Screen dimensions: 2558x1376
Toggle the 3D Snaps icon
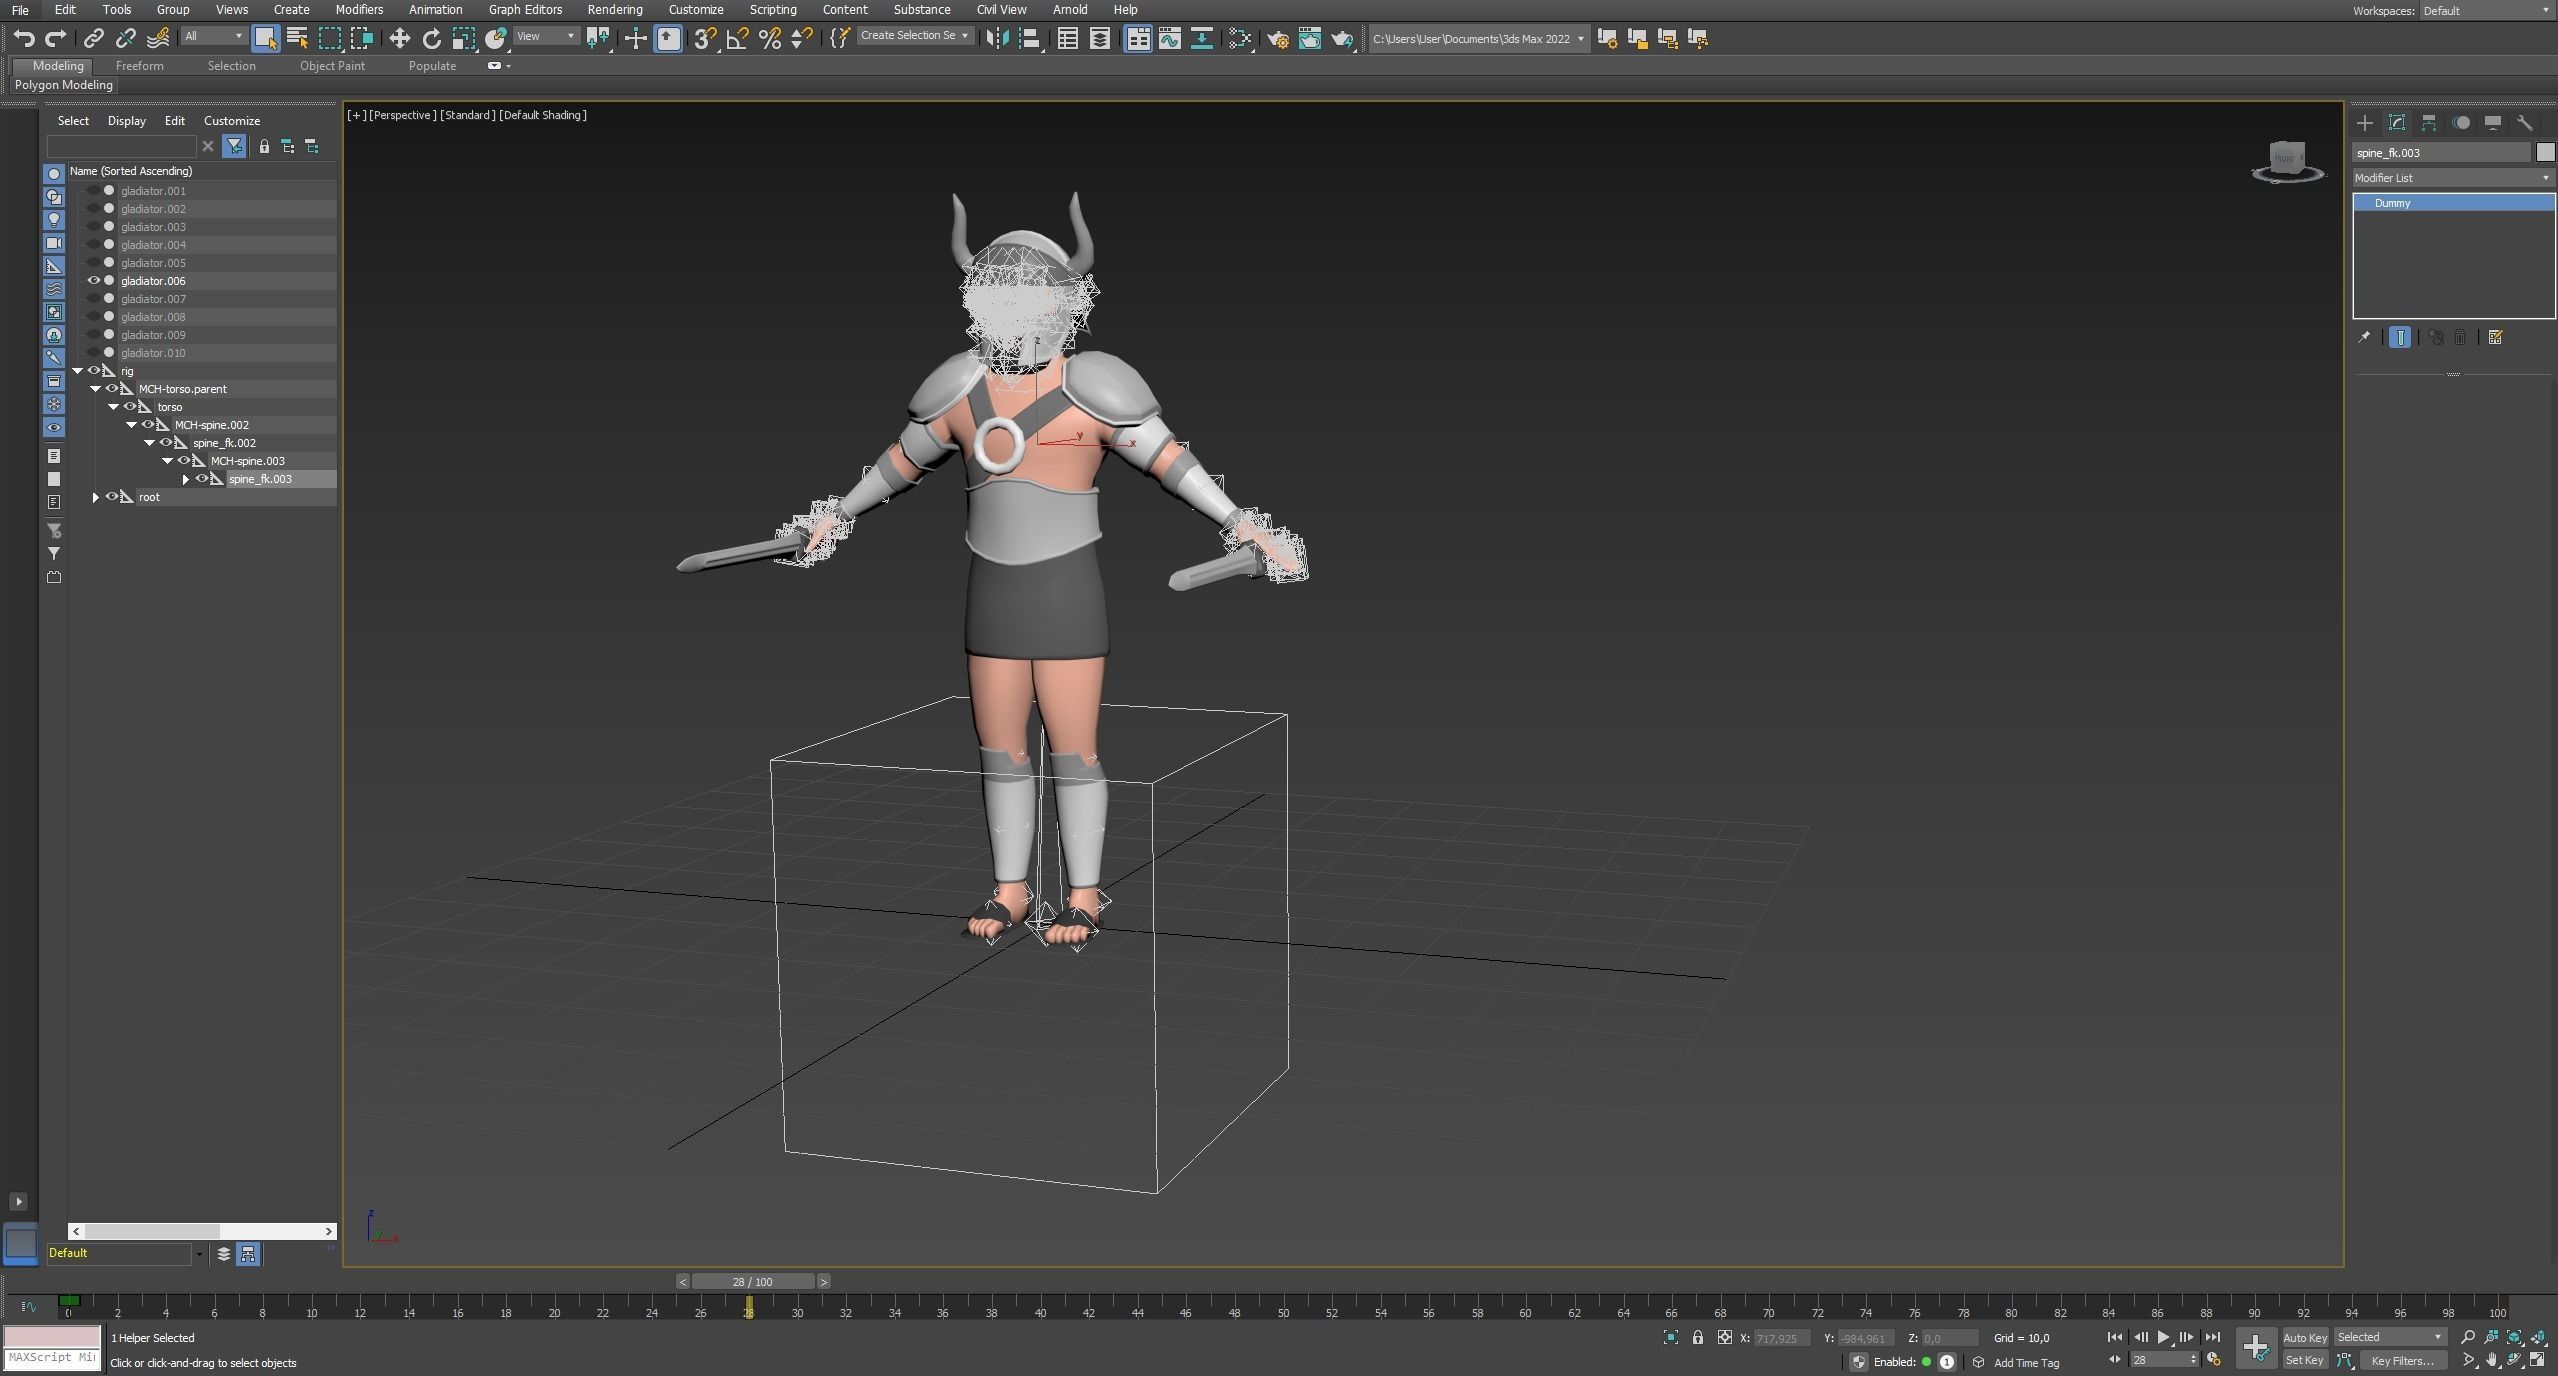tap(705, 38)
